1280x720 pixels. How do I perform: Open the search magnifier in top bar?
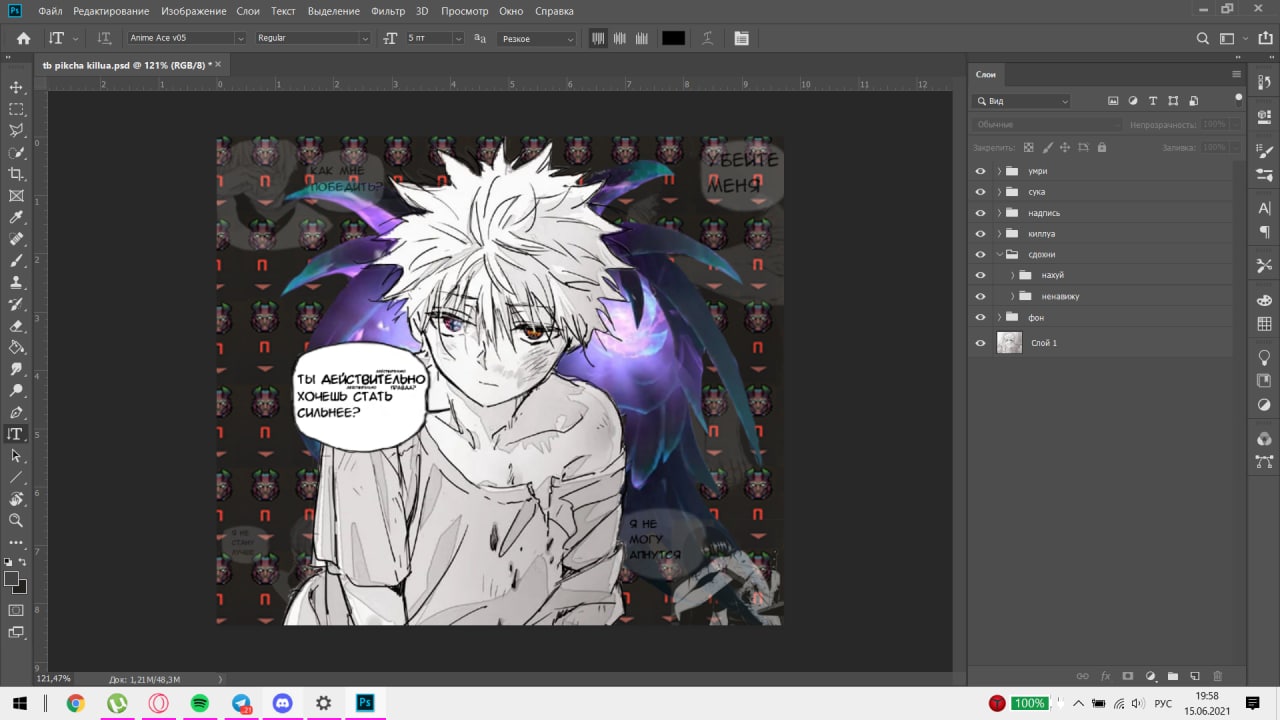click(x=1203, y=38)
